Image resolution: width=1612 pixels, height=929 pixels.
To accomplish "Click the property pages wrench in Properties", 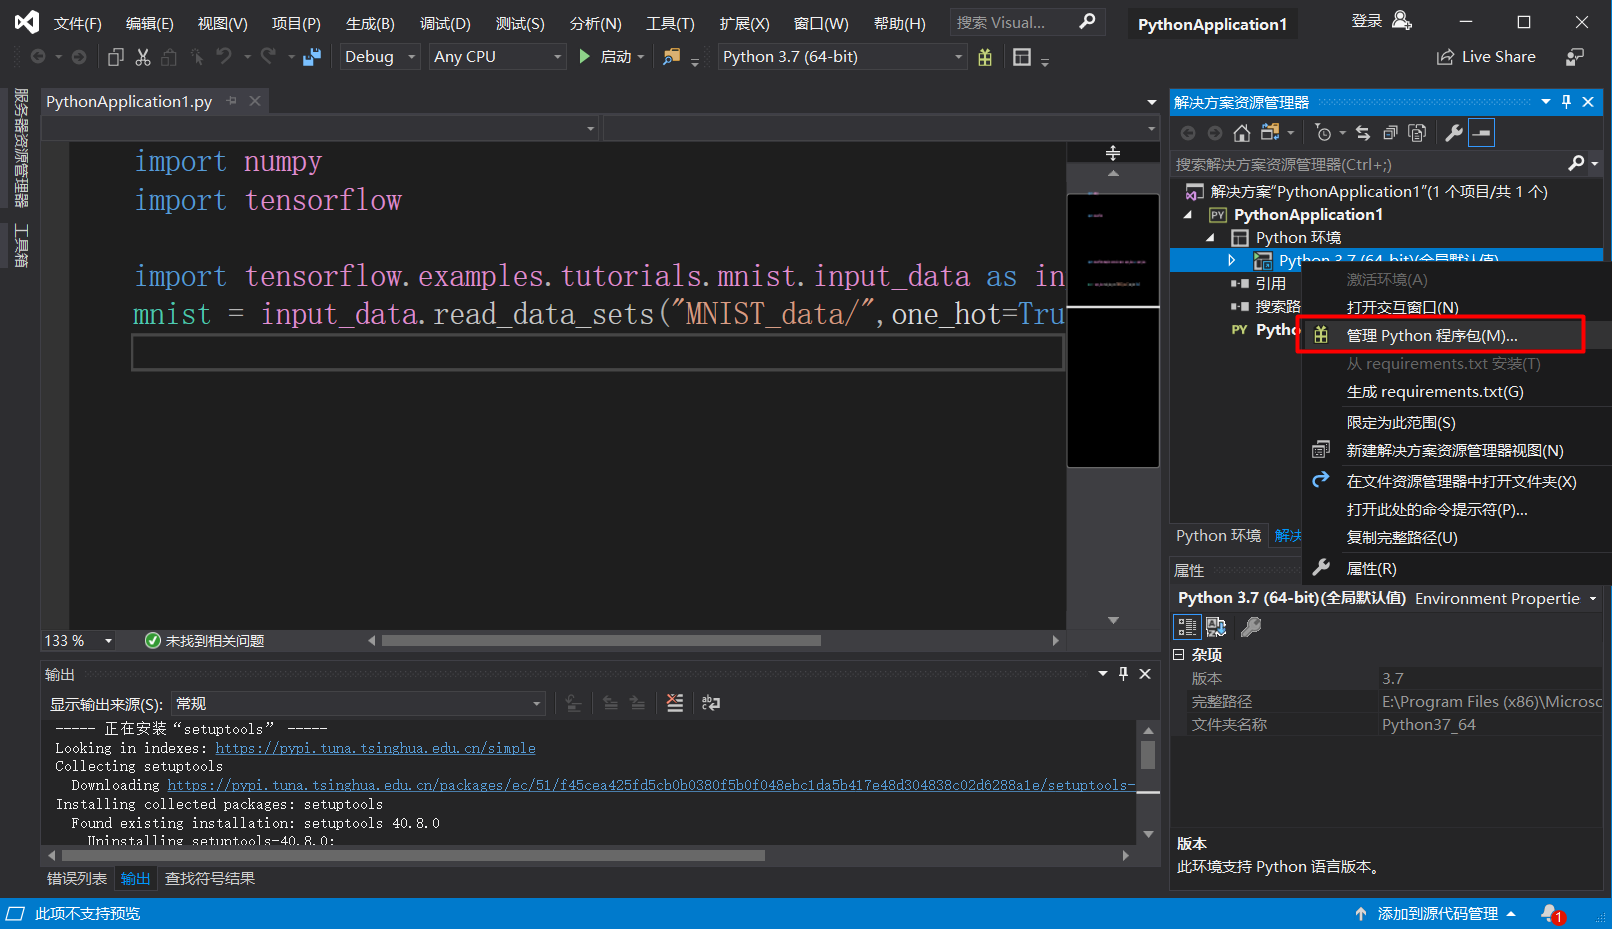I will [x=1251, y=627].
